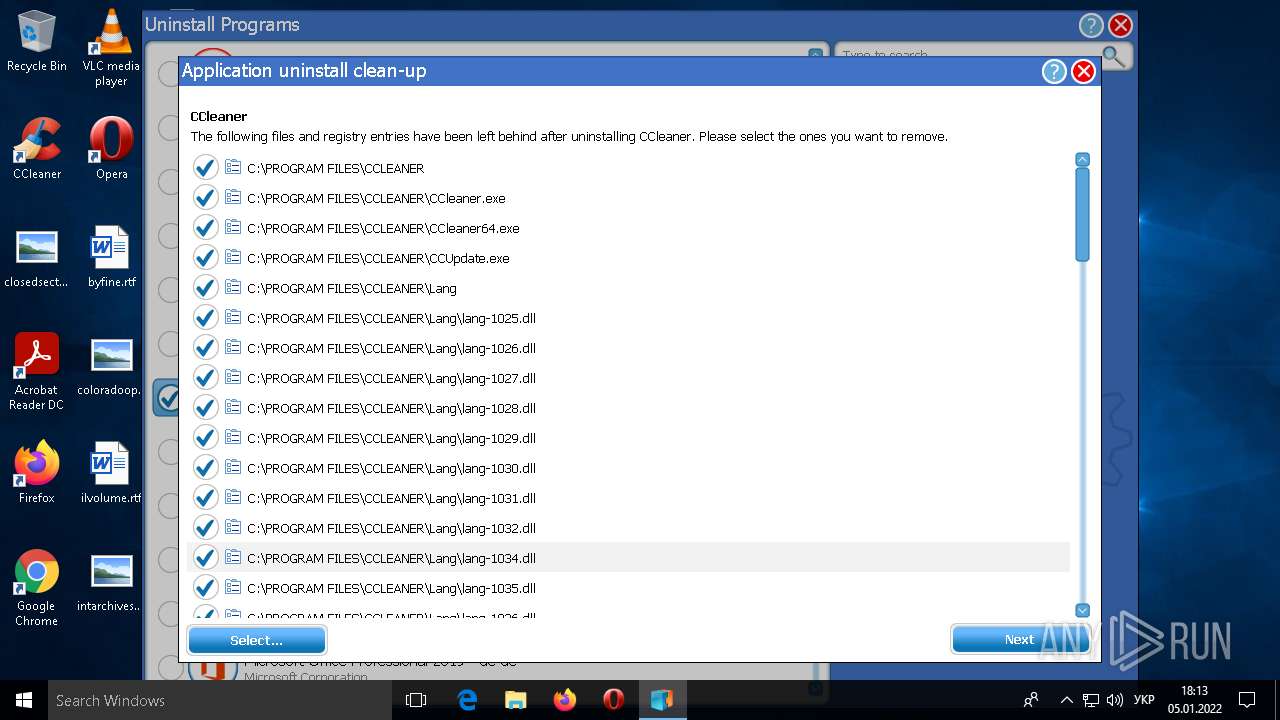Toggle checkbox for lang-1029.dll
The image size is (1280, 720).
click(x=205, y=437)
